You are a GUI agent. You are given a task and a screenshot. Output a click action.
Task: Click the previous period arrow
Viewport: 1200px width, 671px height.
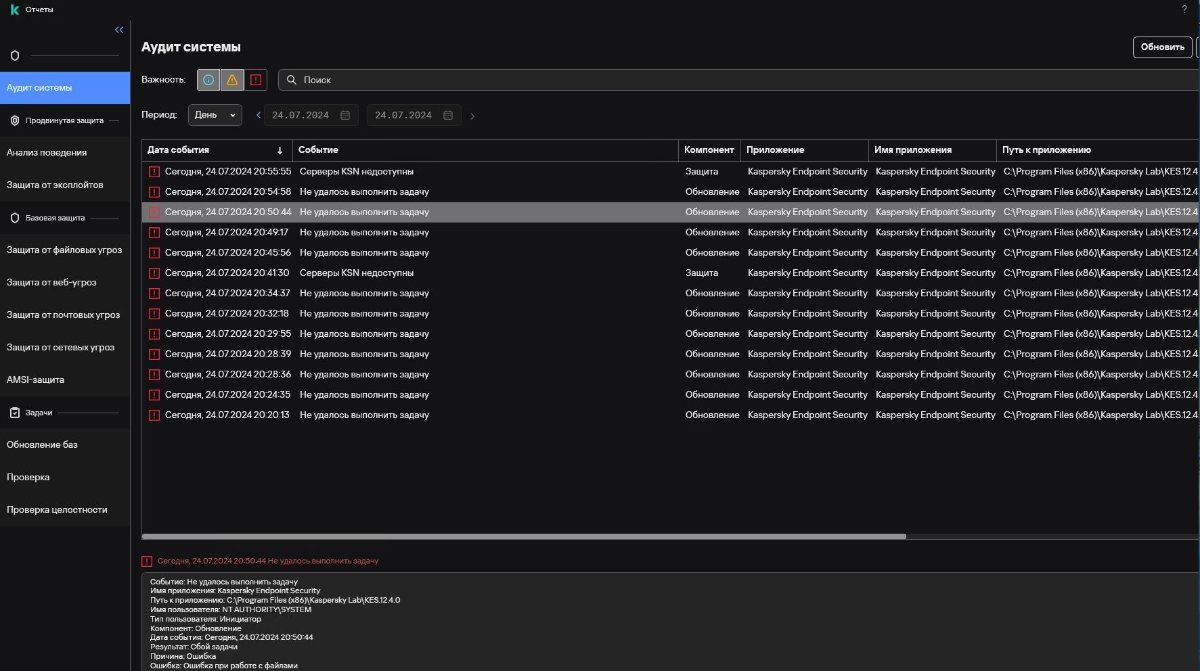coord(258,115)
